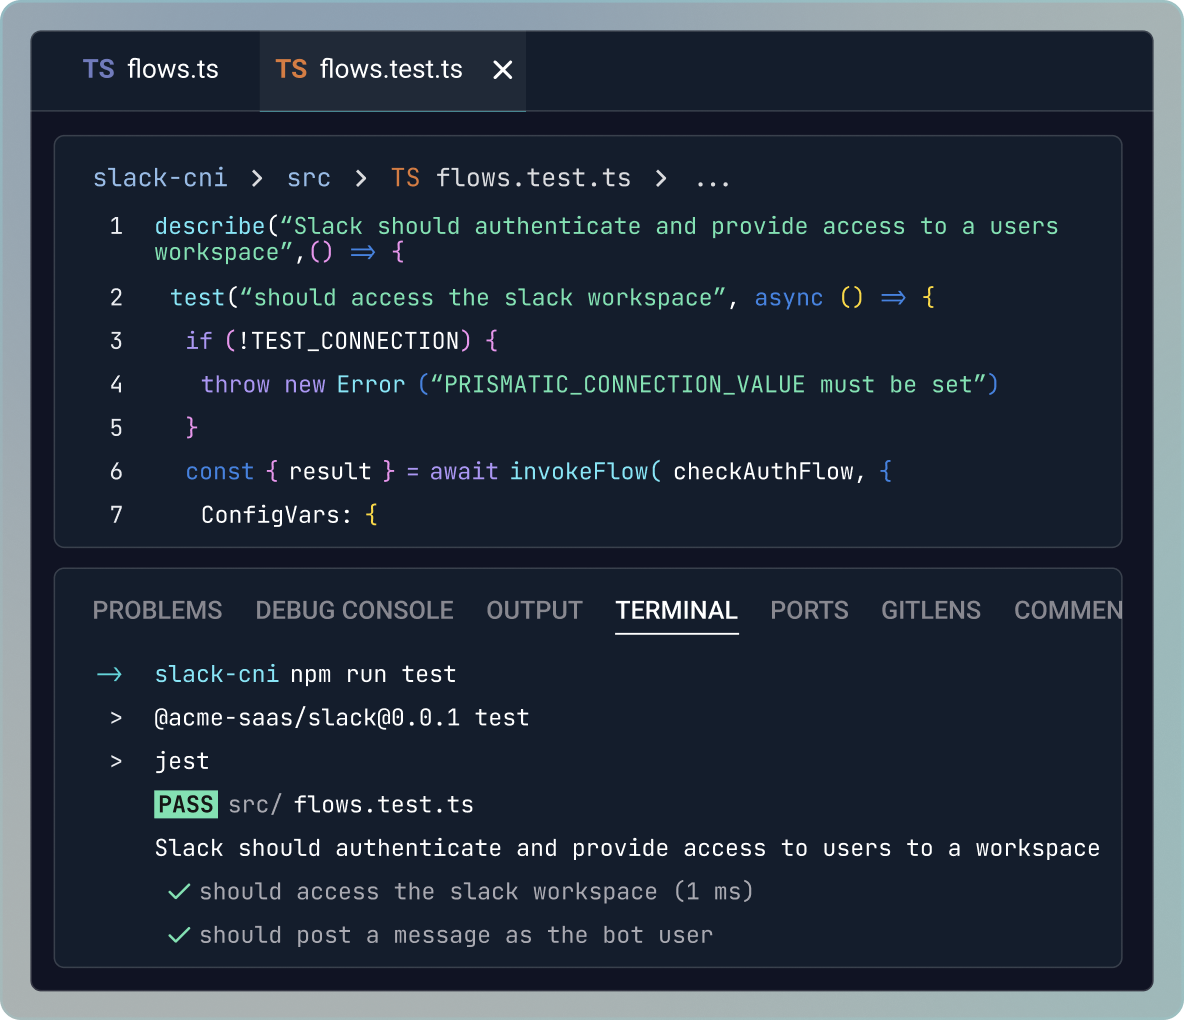Open the OUTPUT panel
Image resolution: width=1184 pixels, height=1020 pixels.
click(x=534, y=610)
